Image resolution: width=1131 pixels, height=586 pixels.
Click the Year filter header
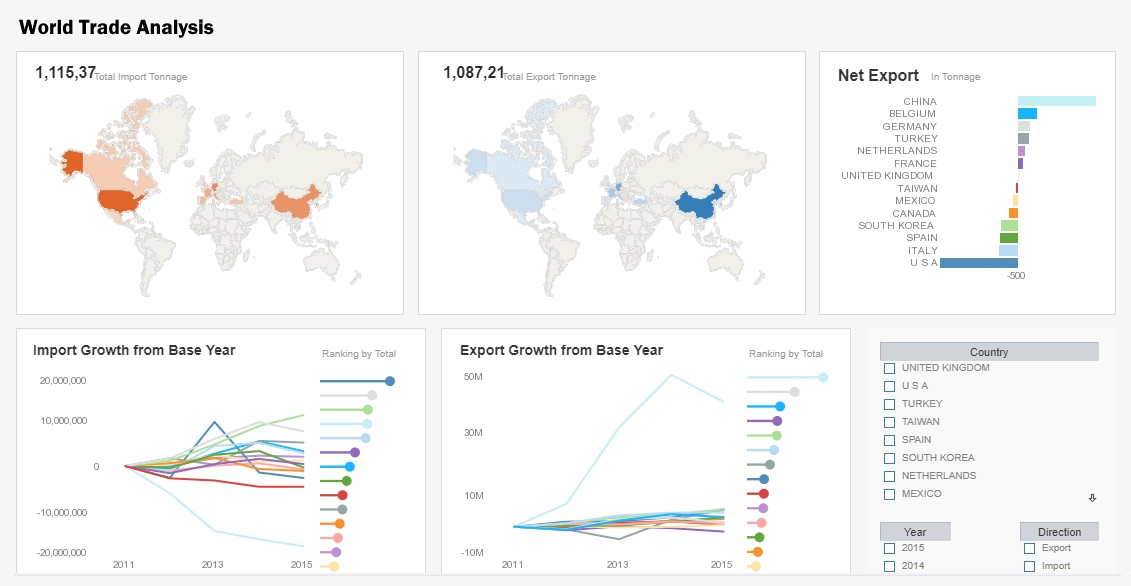(x=914, y=532)
